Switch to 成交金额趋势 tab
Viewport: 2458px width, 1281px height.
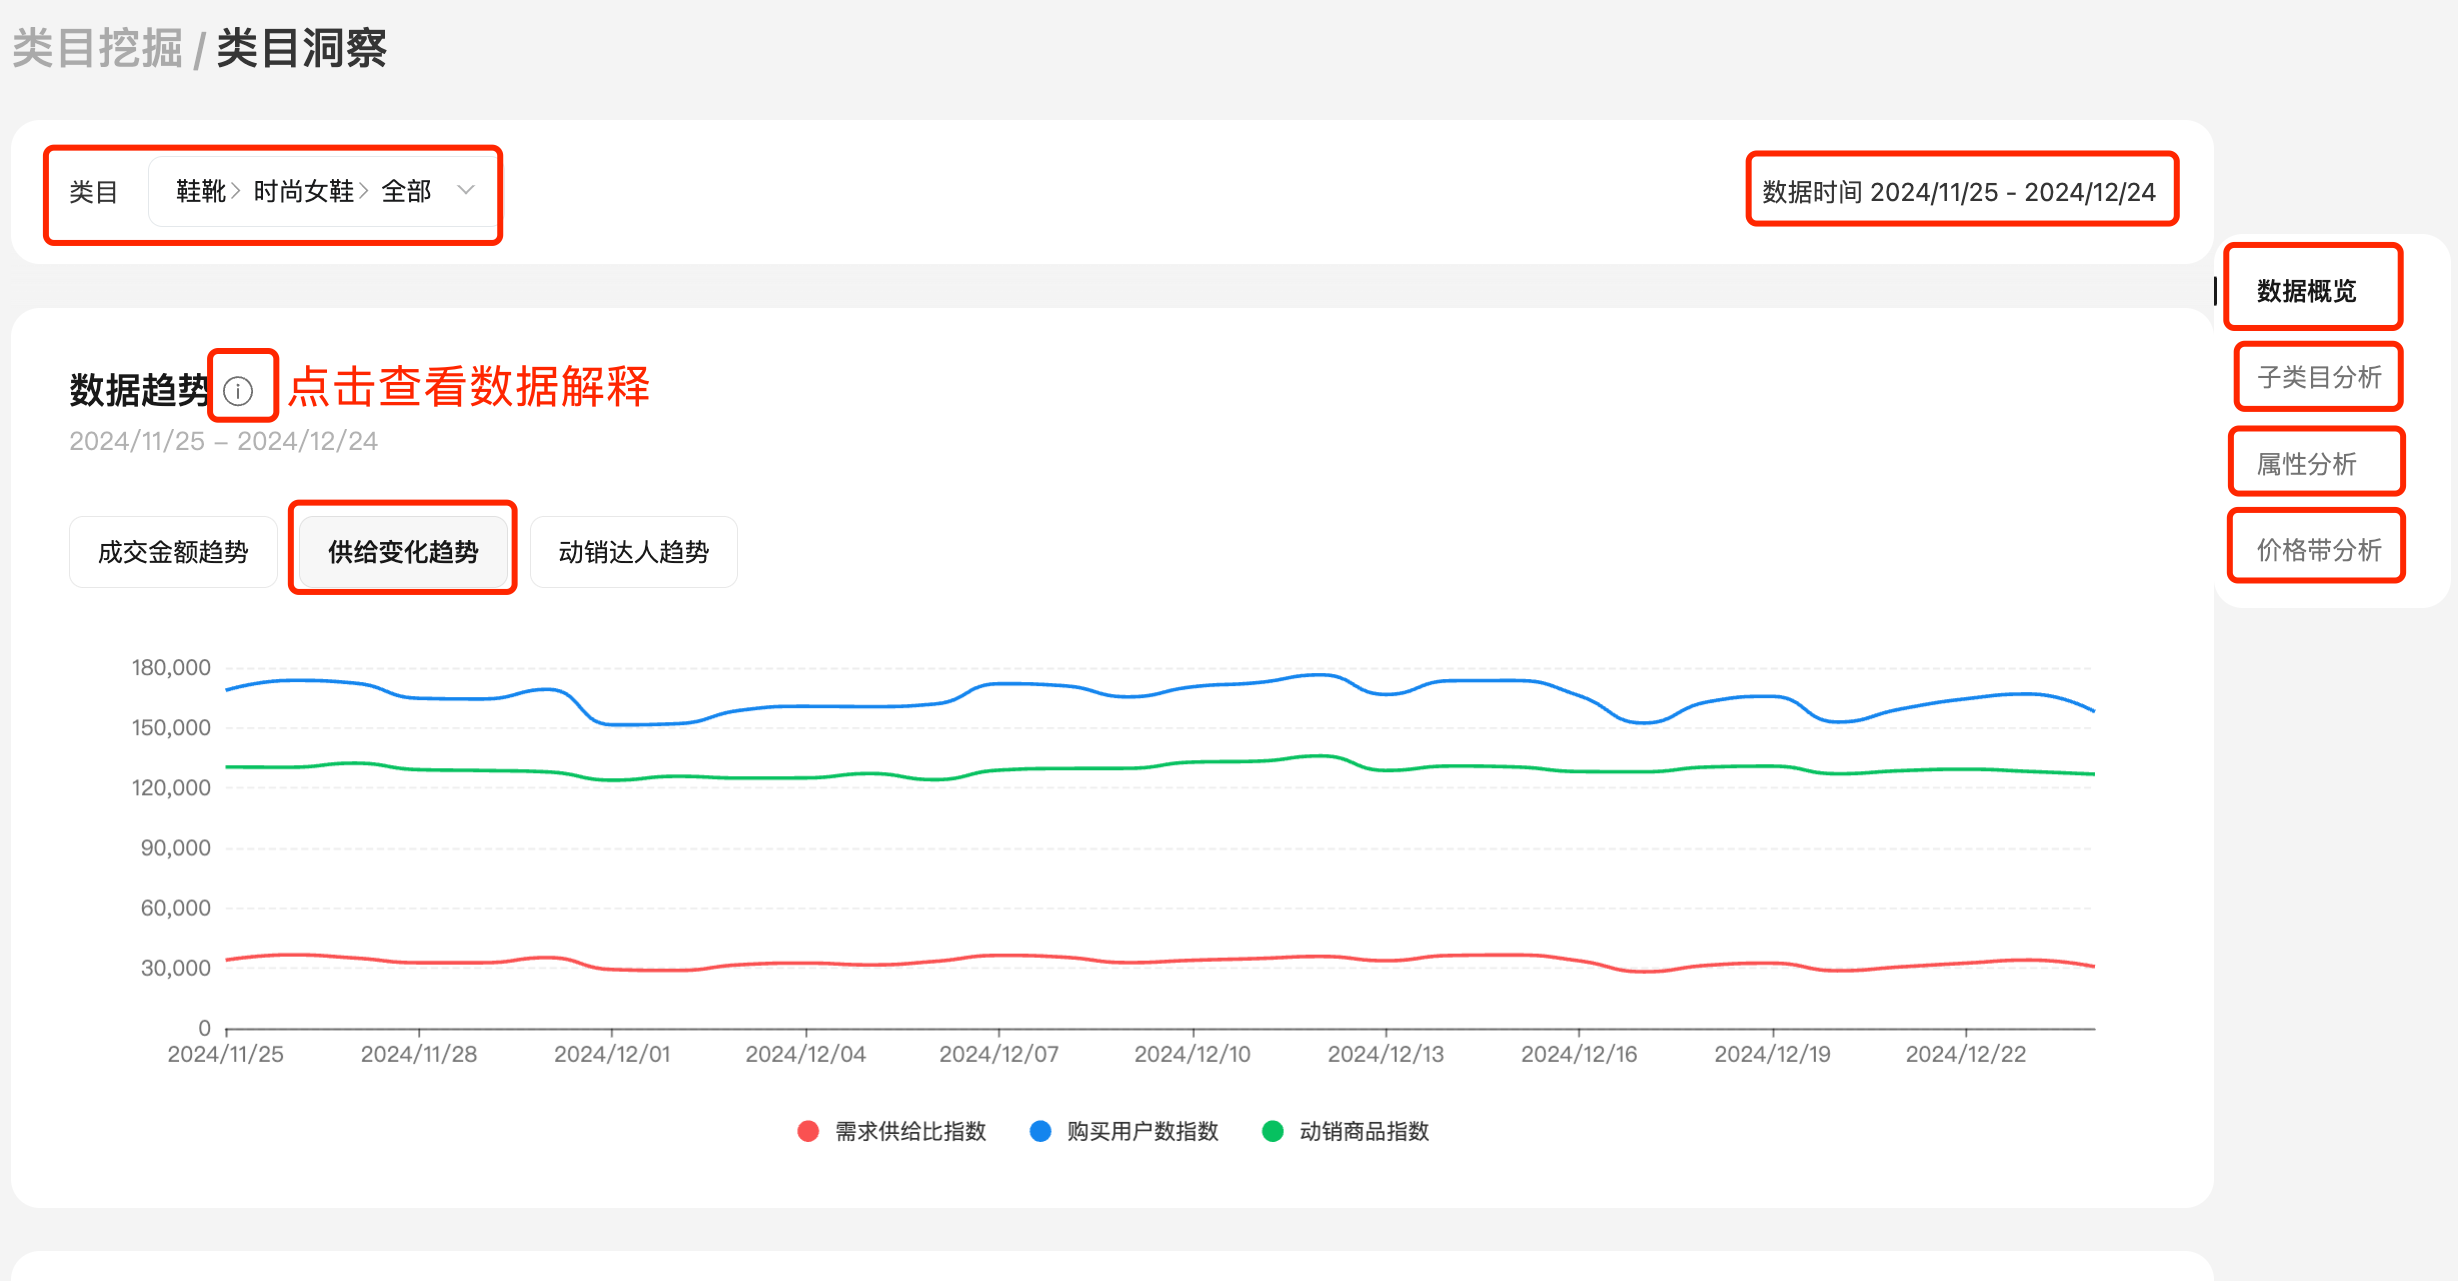pos(173,552)
